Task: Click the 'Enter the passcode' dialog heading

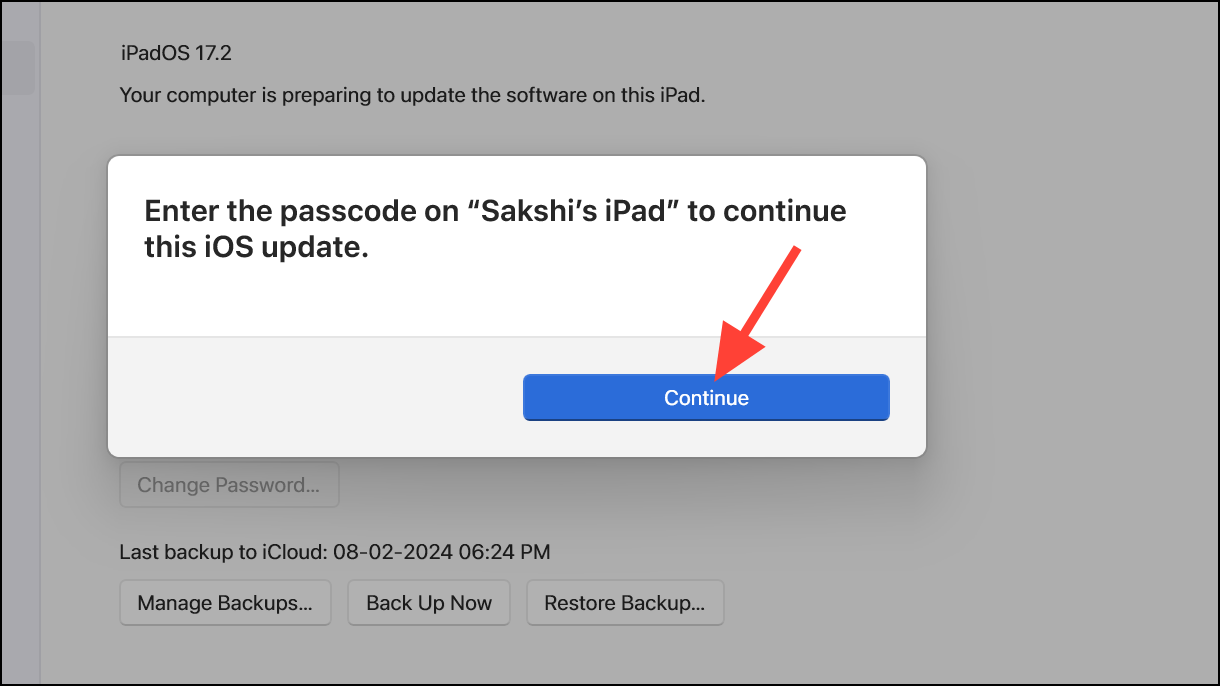Action: tap(494, 212)
